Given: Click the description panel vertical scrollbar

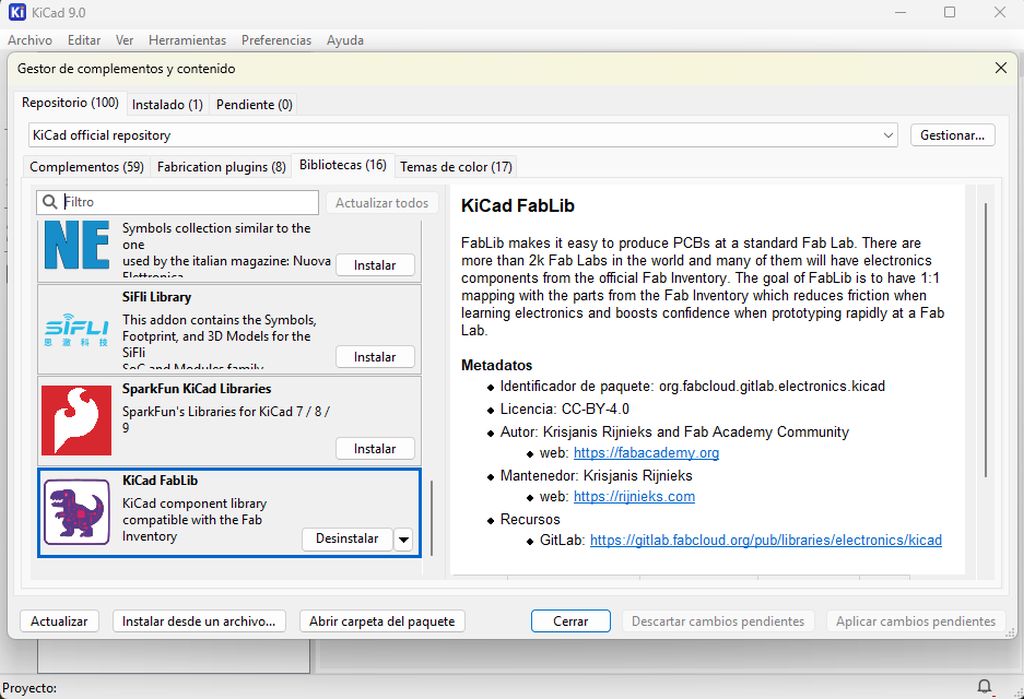Looking at the screenshot, I should [x=985, y=340].
